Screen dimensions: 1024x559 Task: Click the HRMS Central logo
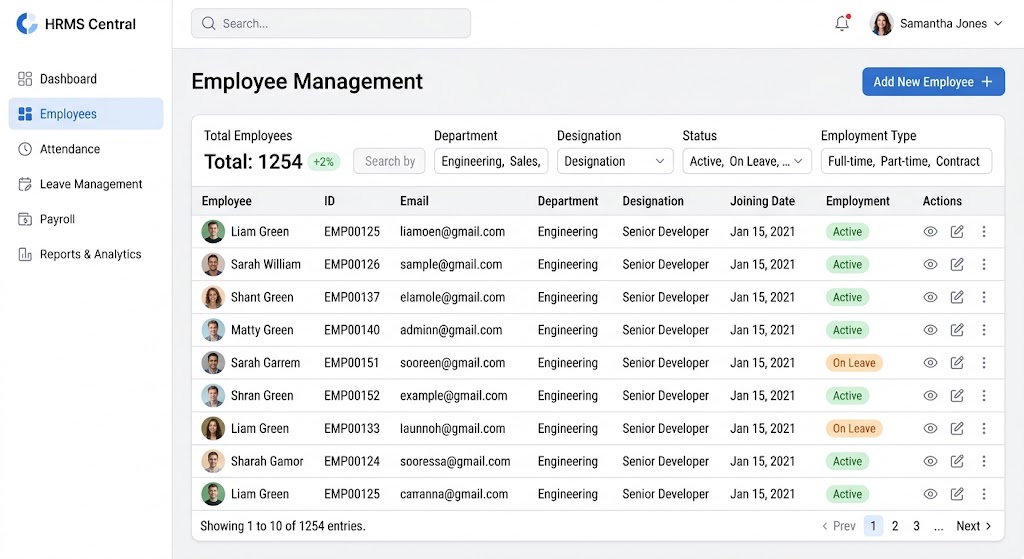tap(27, 24)
